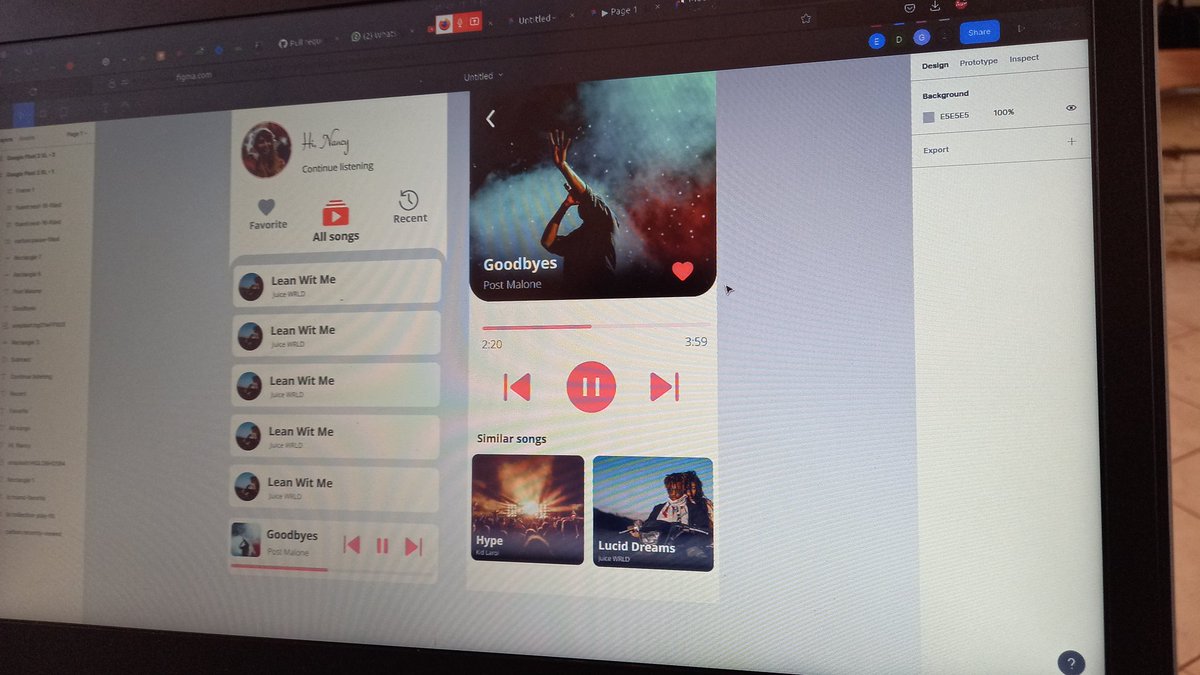The image size is (1200, 675).
Task: Open the Lucid Dreams similar song card
Action: pyautogui.click(x=653, y=514)
